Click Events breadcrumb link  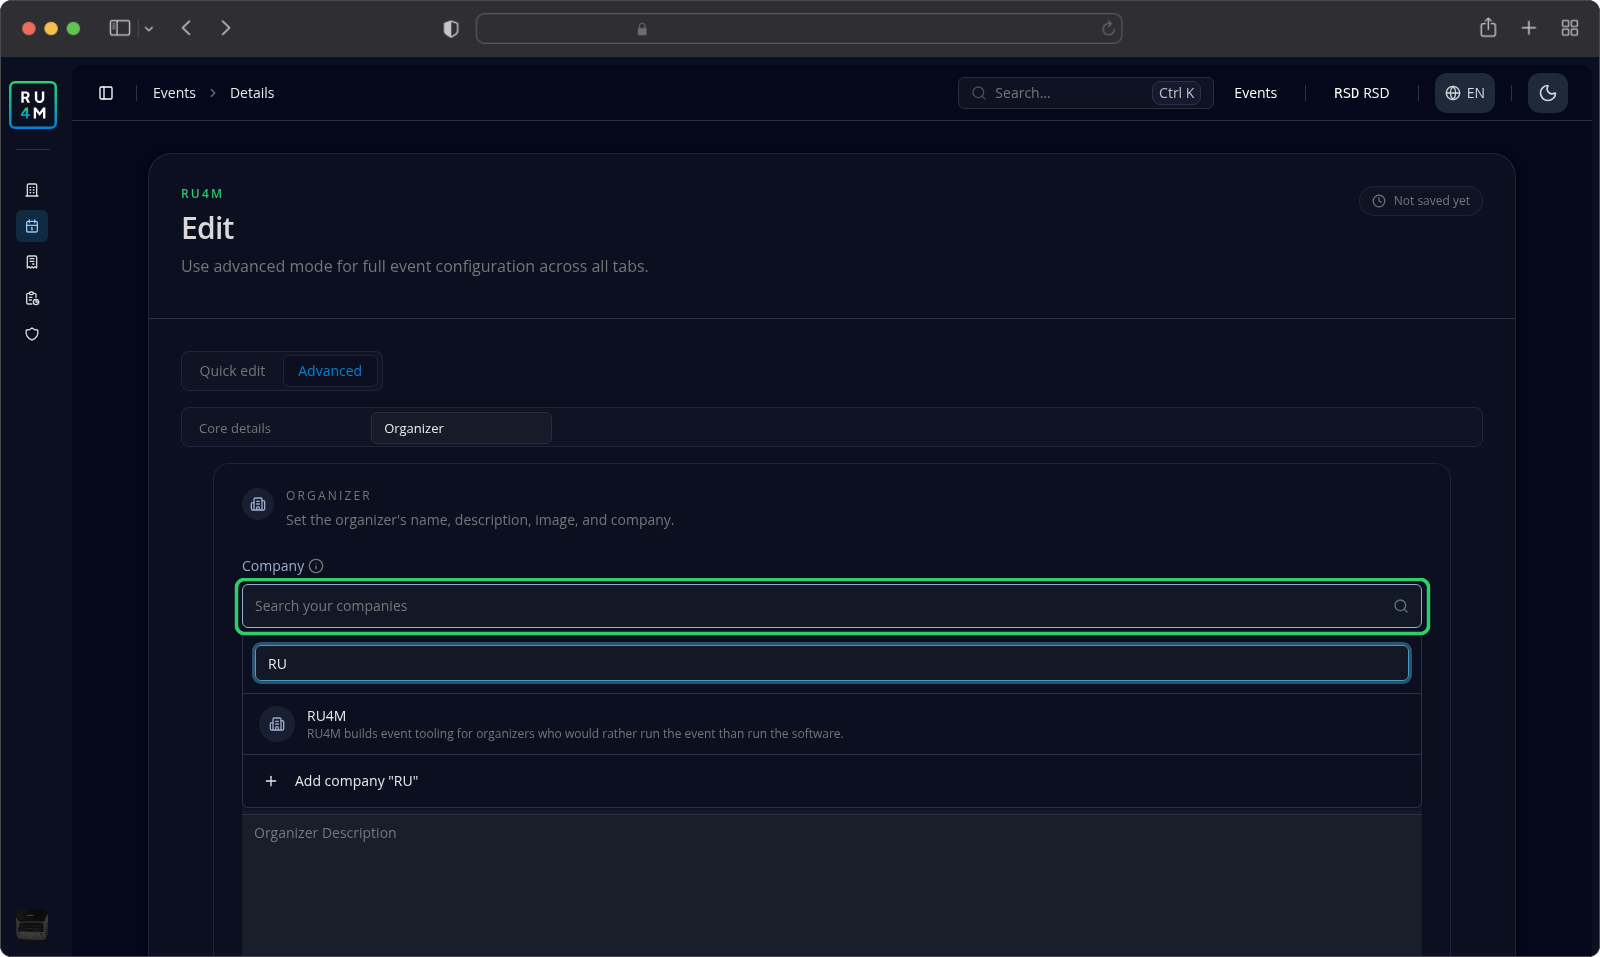(174, 93)
